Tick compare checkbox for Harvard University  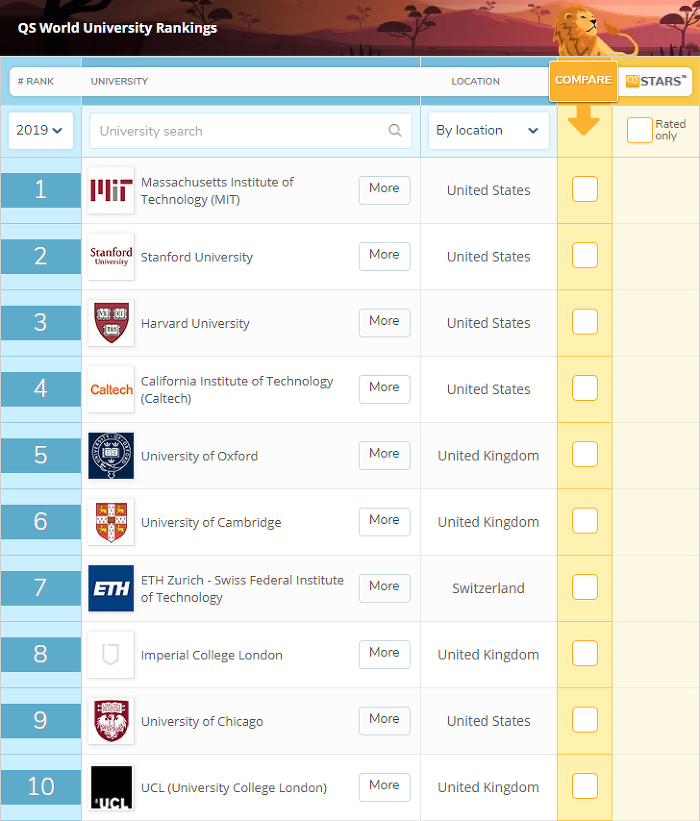(x=585, y=321)
